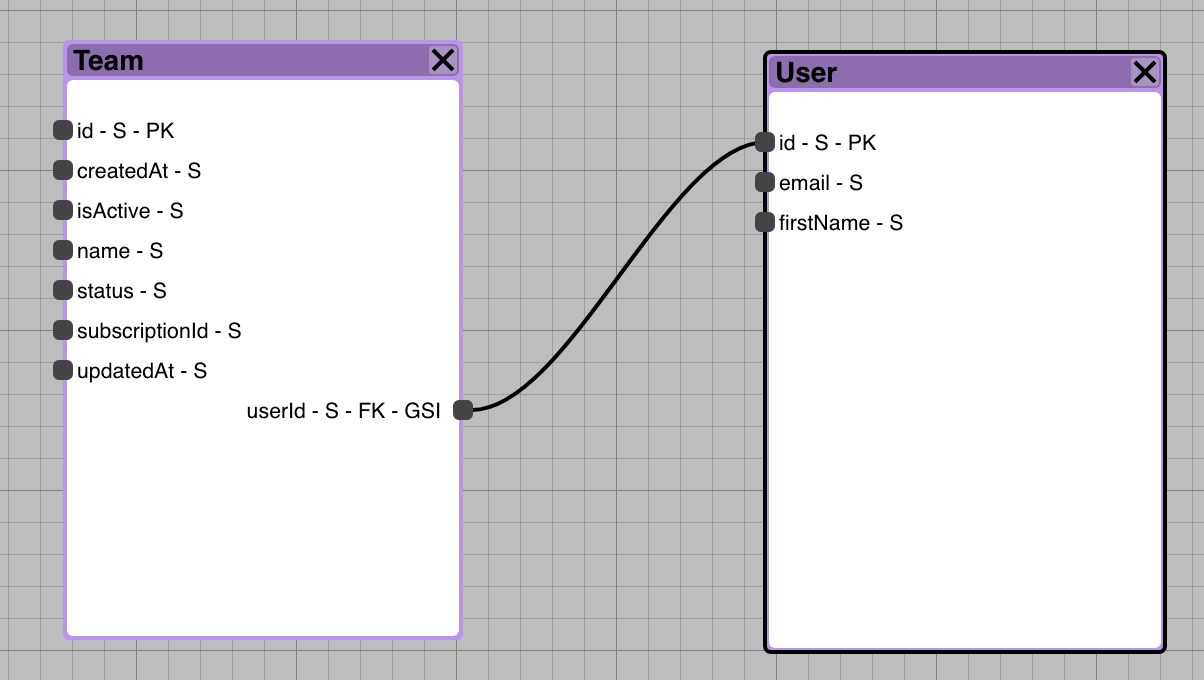
Task: Click input port of User id - S - PK
Action: point(765,142)
